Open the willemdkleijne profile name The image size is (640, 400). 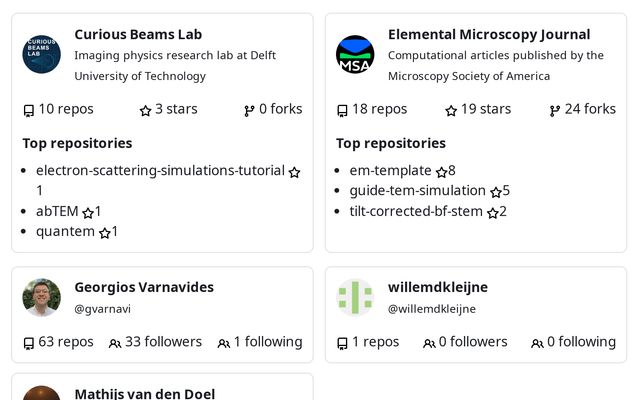coord(438,287)
